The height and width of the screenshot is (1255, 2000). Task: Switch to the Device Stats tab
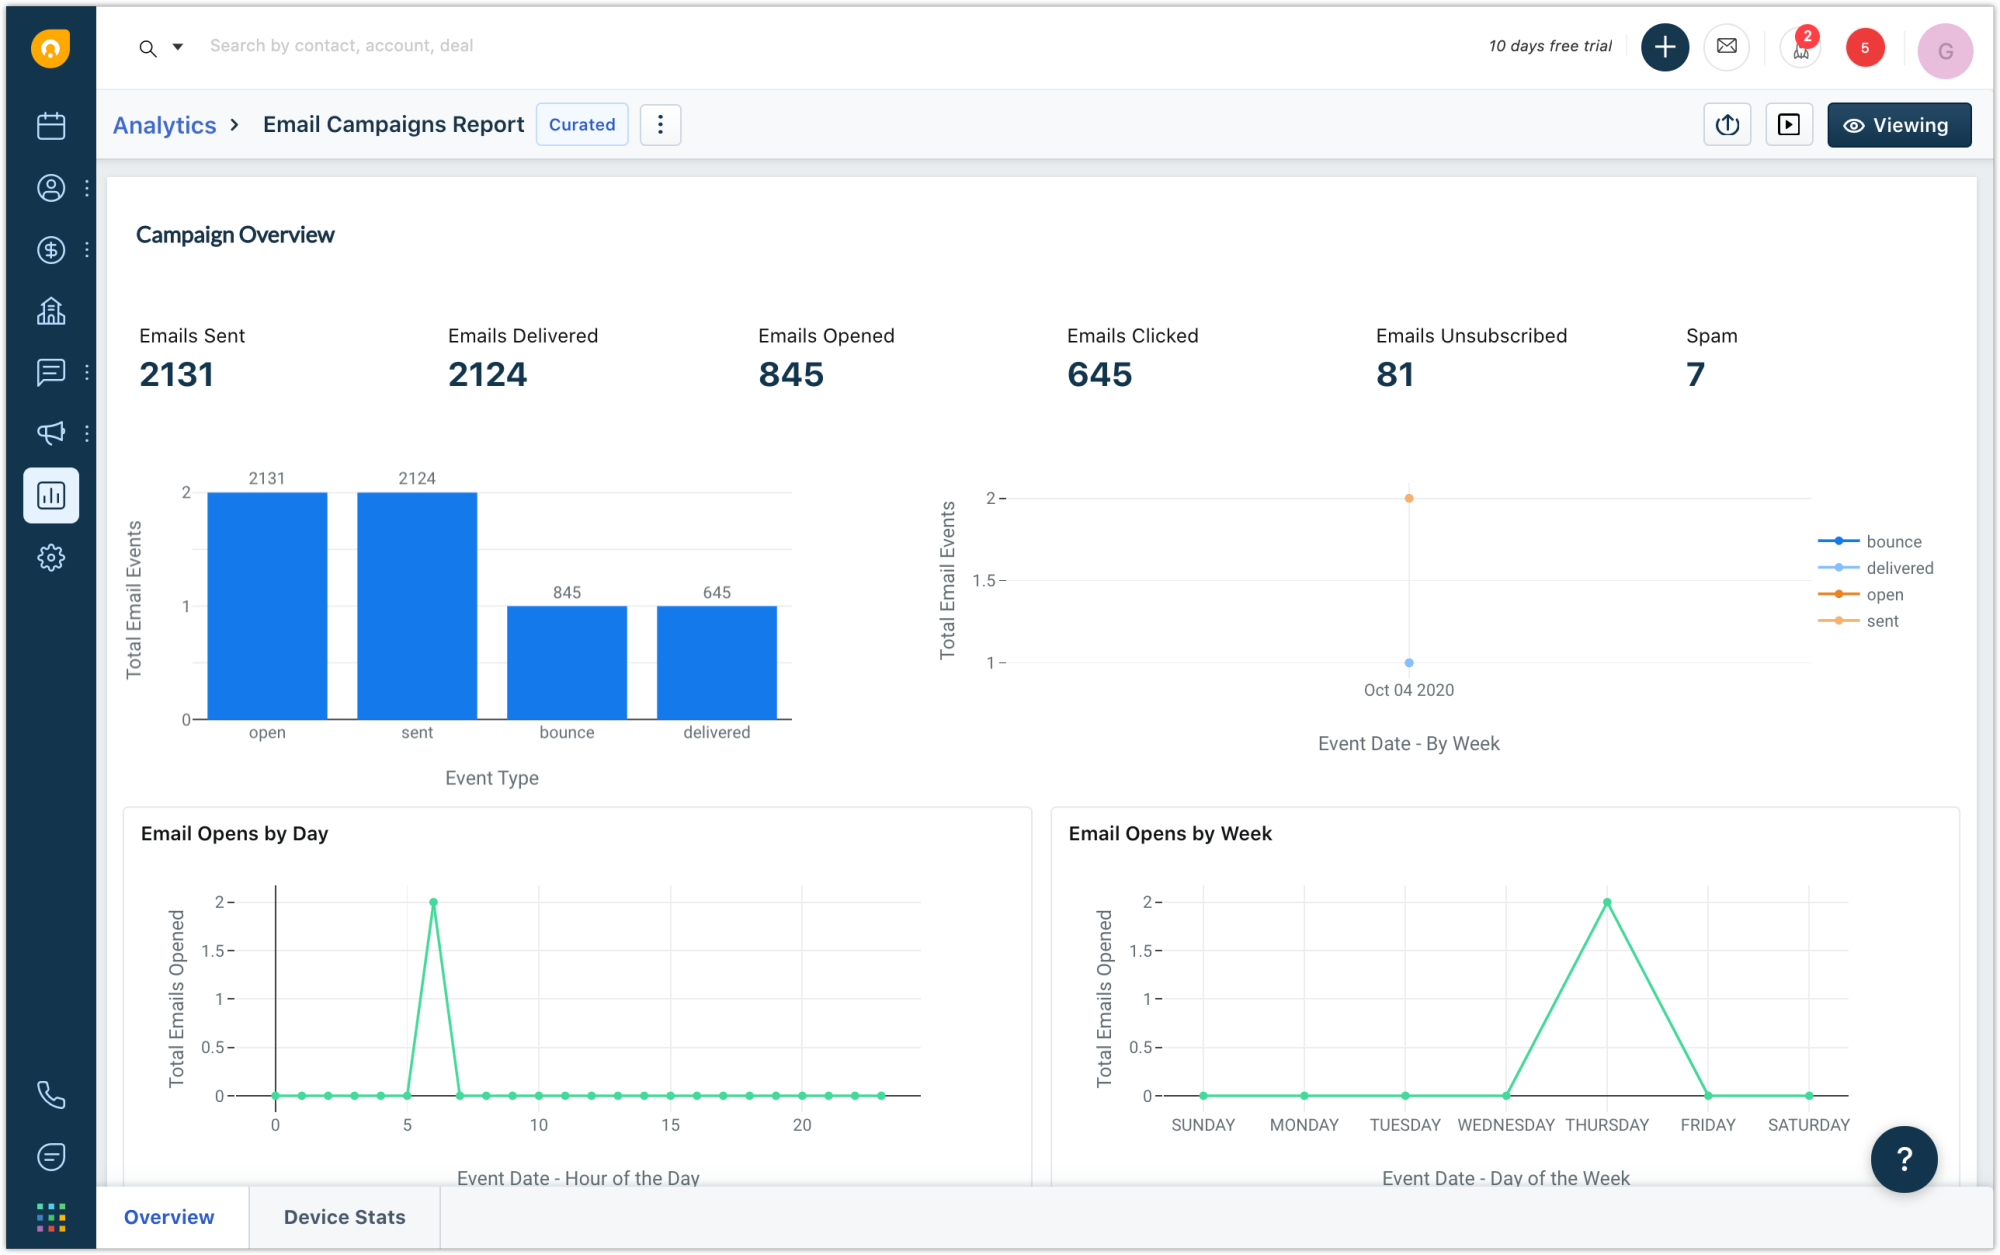[344, 1217]
